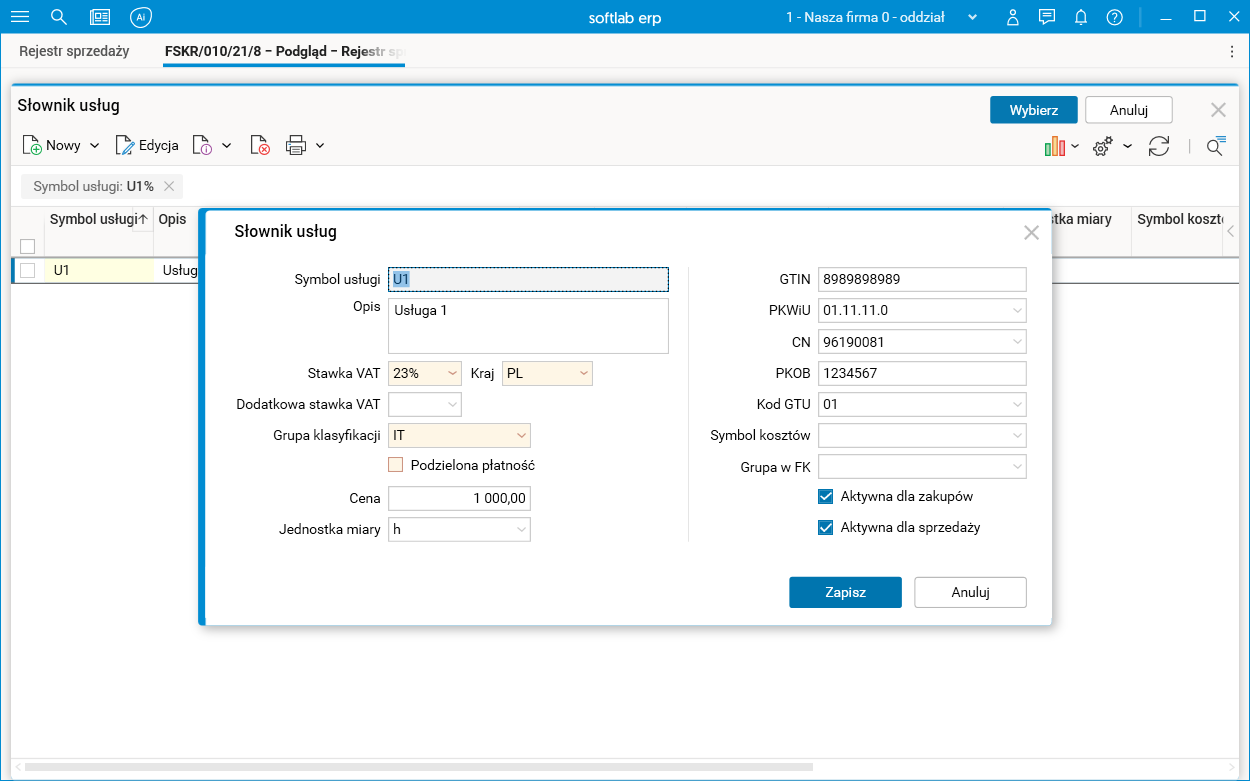1250x781 pixels.
Task: Open Symbol kosztów dropdown
Action: point(1017,436)
